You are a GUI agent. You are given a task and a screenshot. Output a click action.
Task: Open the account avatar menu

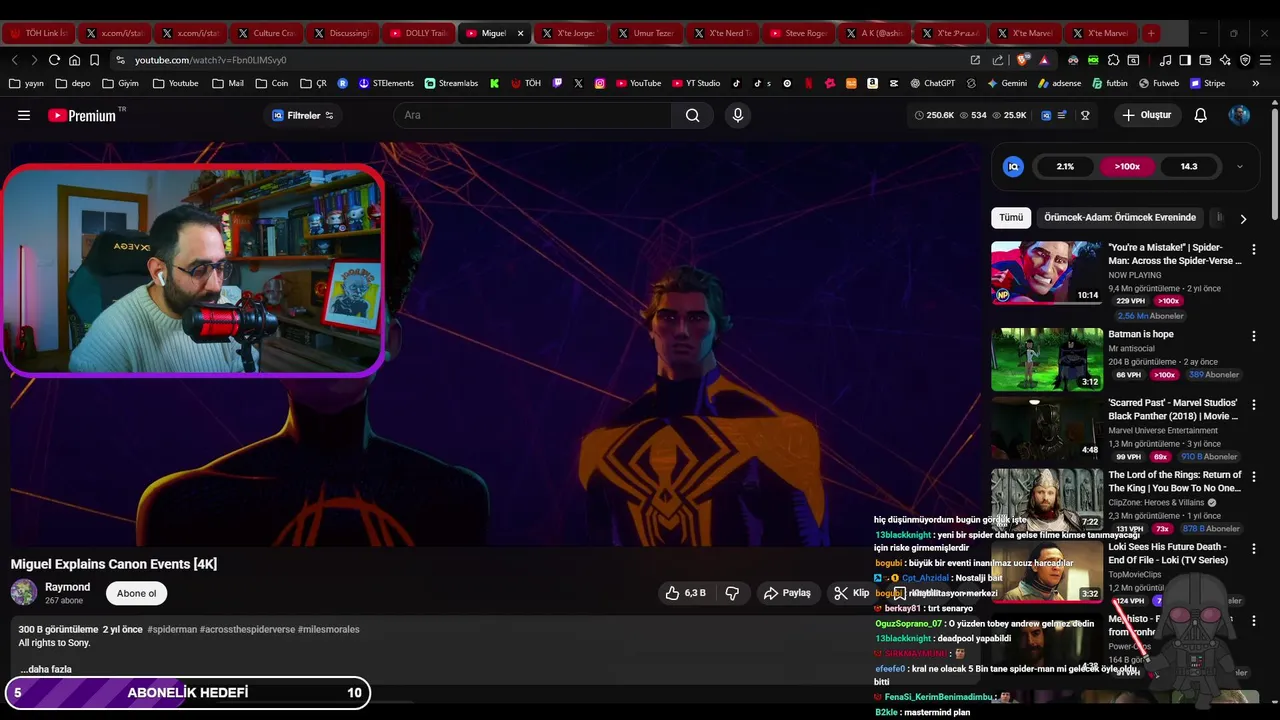[x=1239, y=115]
